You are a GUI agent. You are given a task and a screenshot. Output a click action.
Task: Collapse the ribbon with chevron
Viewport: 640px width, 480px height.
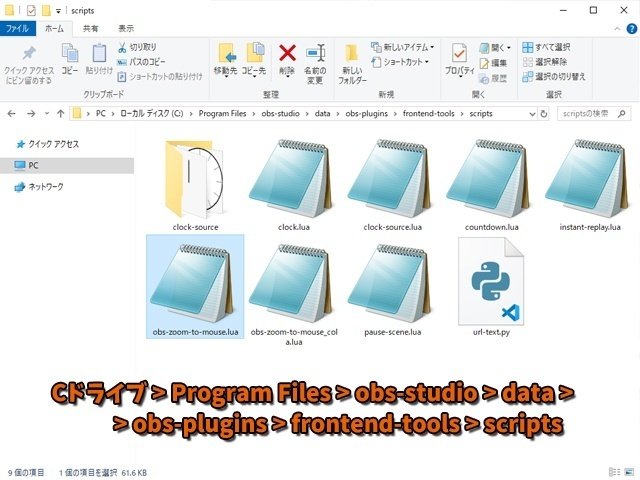[617, 29]
